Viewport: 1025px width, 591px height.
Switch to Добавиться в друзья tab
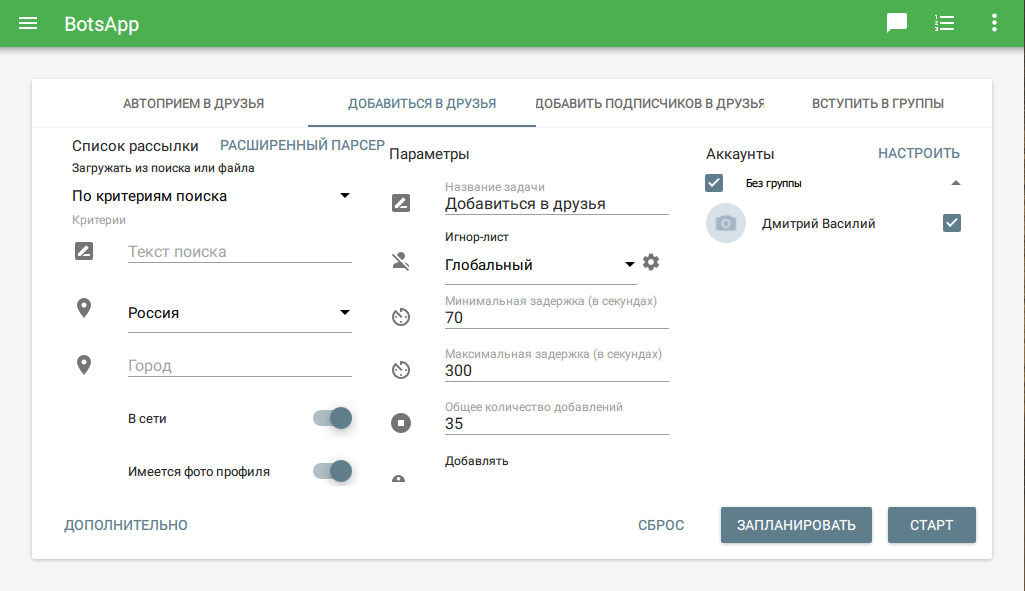pyautogui.click(x=422, y=103)
